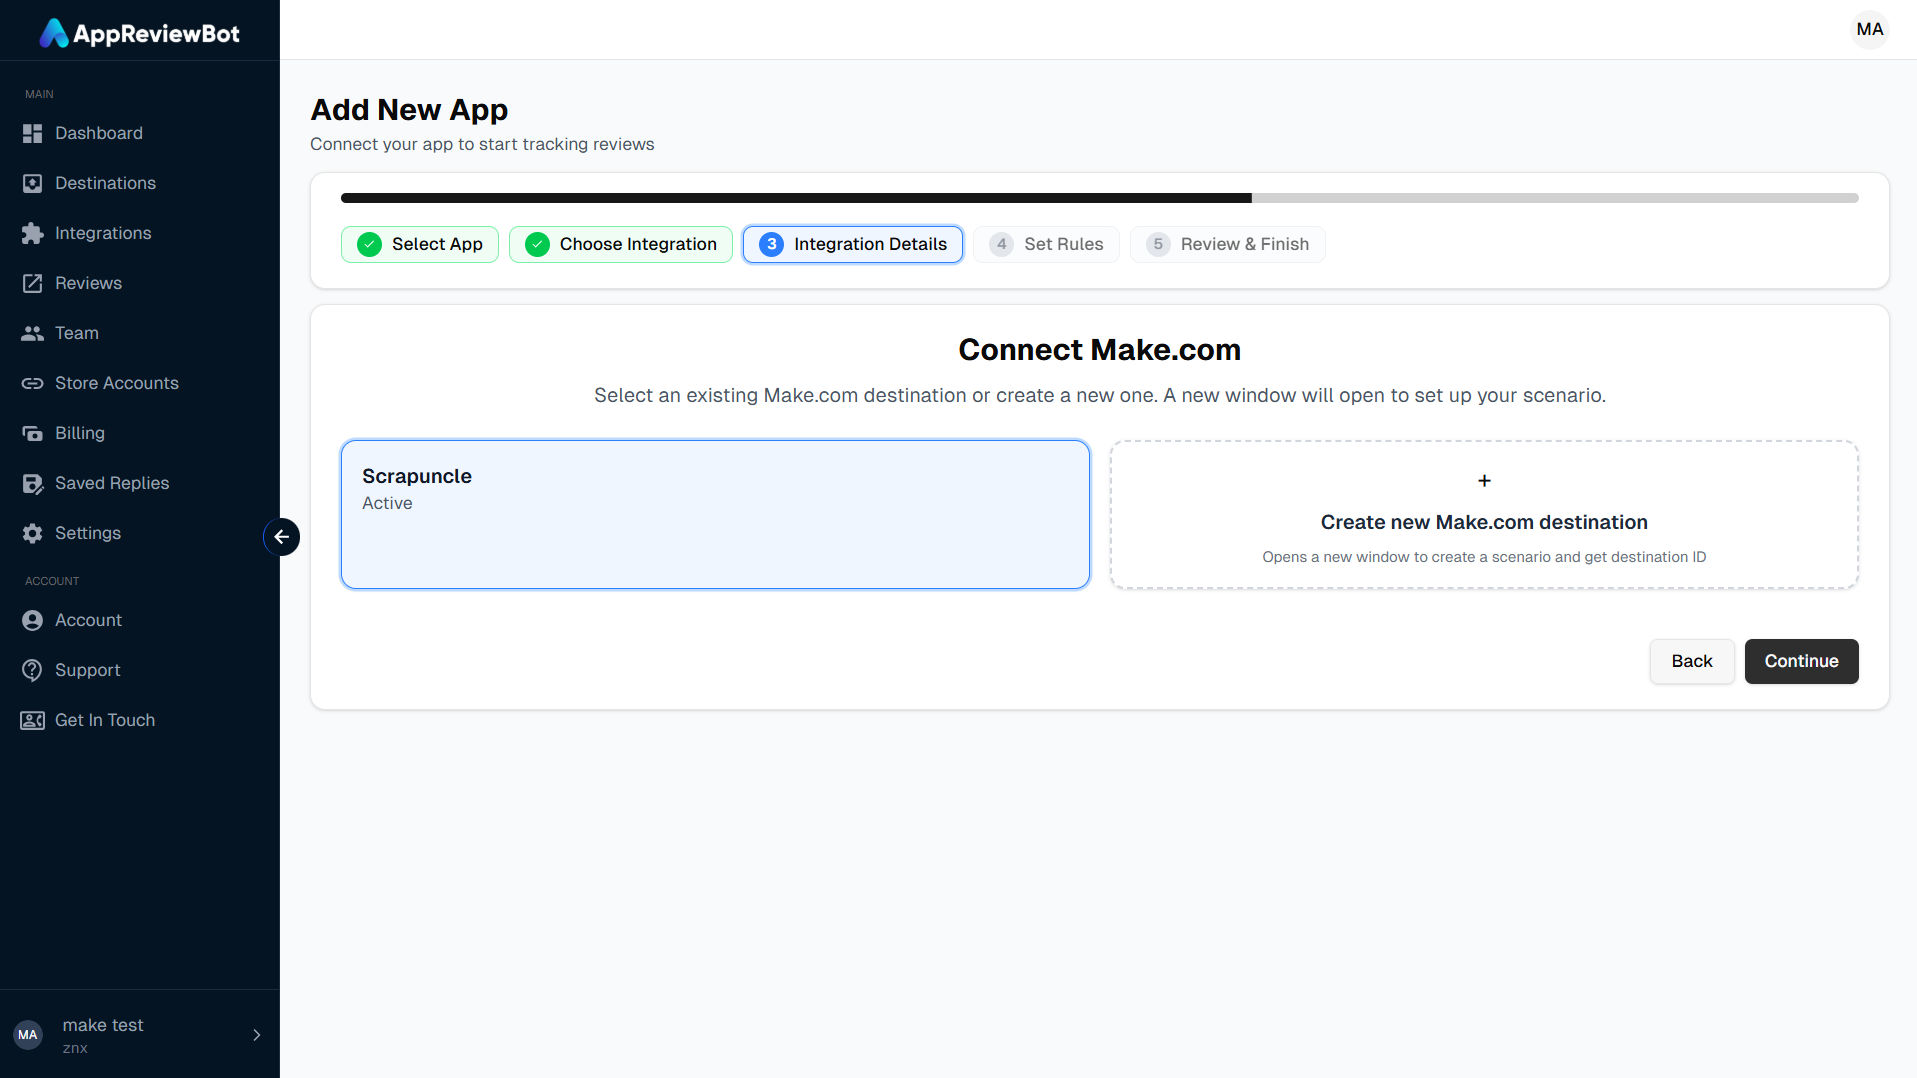Image resolution: width=1917 pixels, height=1078 pixels.
Task: Click the Active status under Scrapuncle
Action: pos(387,503)
